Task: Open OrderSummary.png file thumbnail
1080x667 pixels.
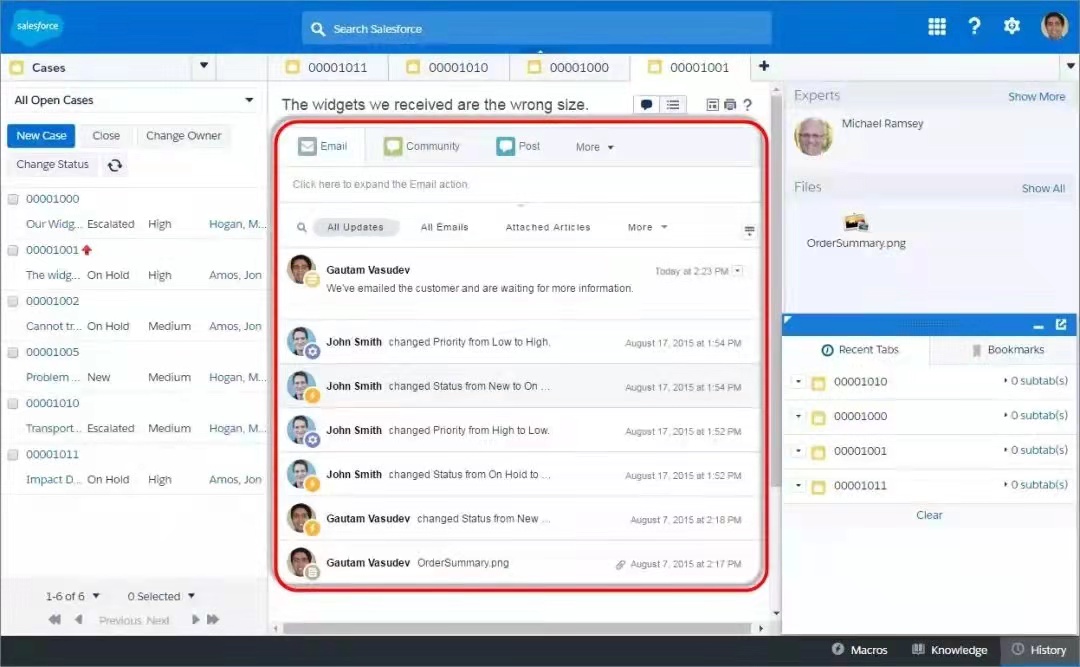Action: (855, 223)
